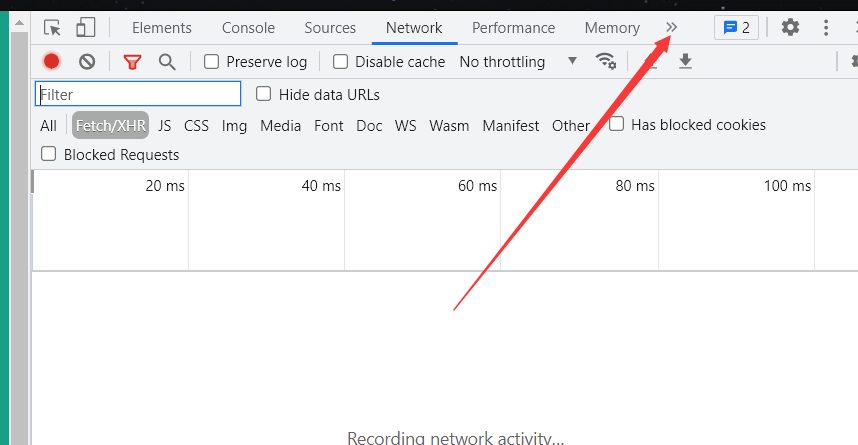The image size is (858, 445).
Task: Click the export HAR download icon
Action: (685, 61)
